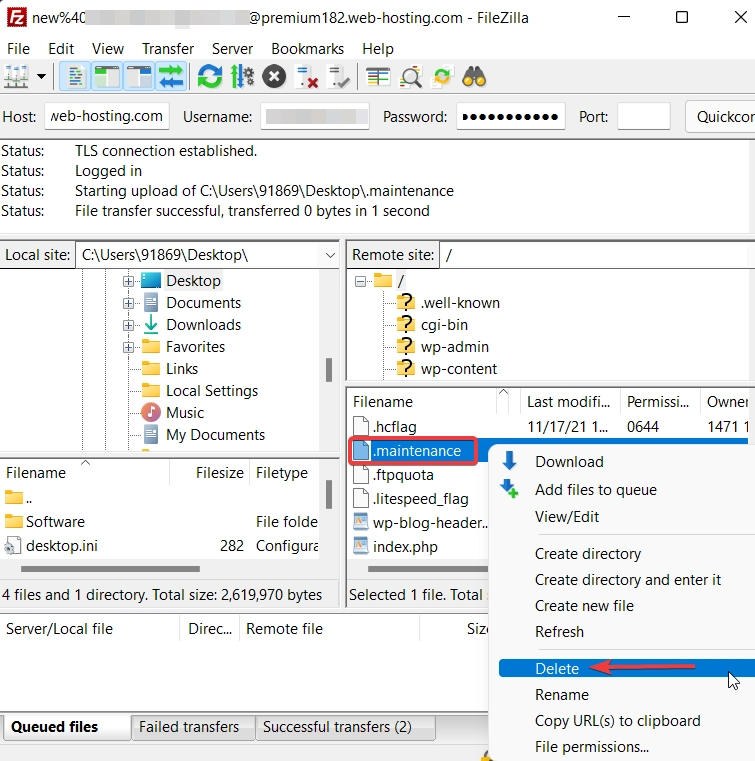Toggle synchronized browsing

click(442, 76)
